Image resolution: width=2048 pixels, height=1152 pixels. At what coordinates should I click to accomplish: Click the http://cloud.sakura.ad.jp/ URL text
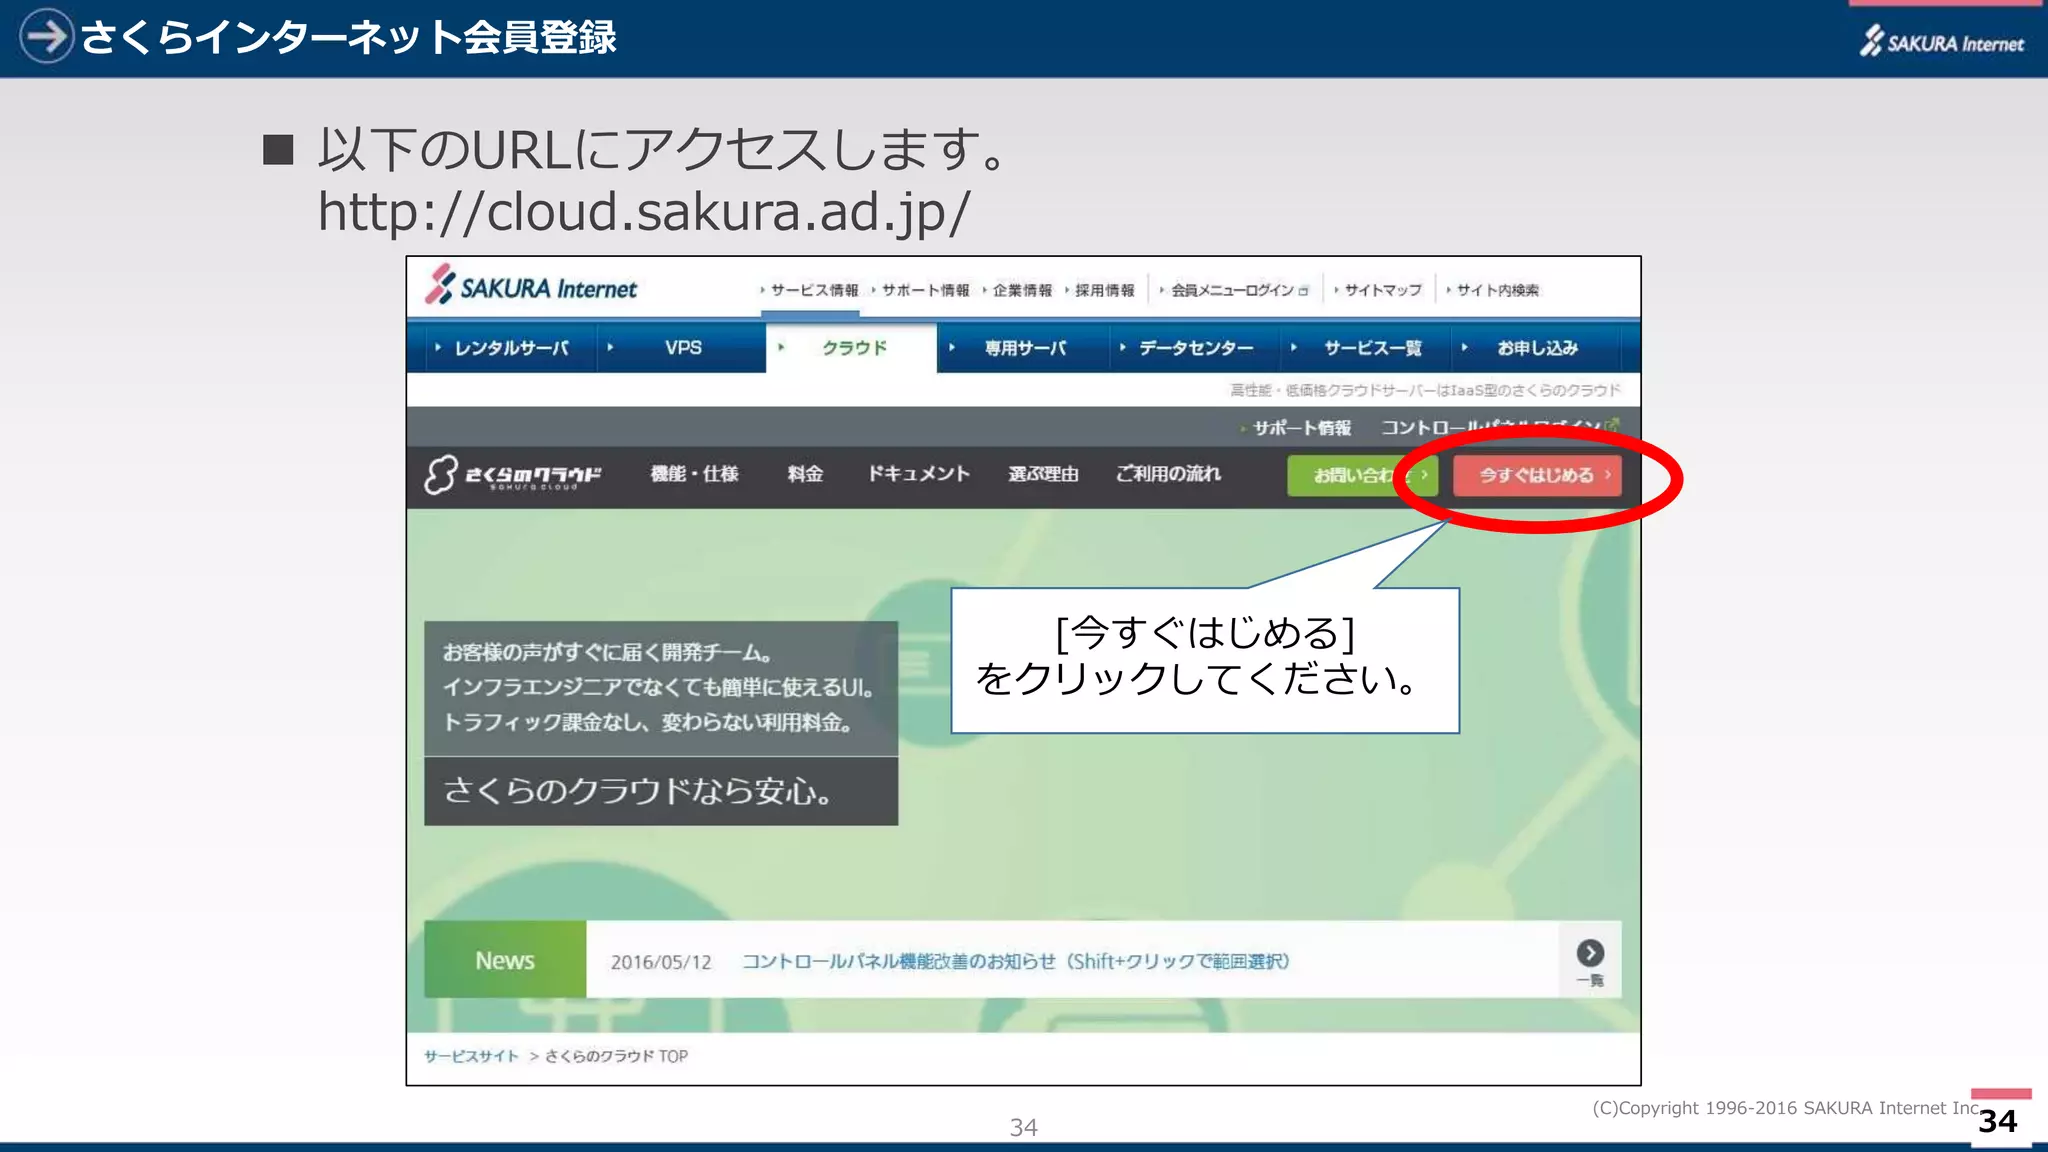point(643,212)
